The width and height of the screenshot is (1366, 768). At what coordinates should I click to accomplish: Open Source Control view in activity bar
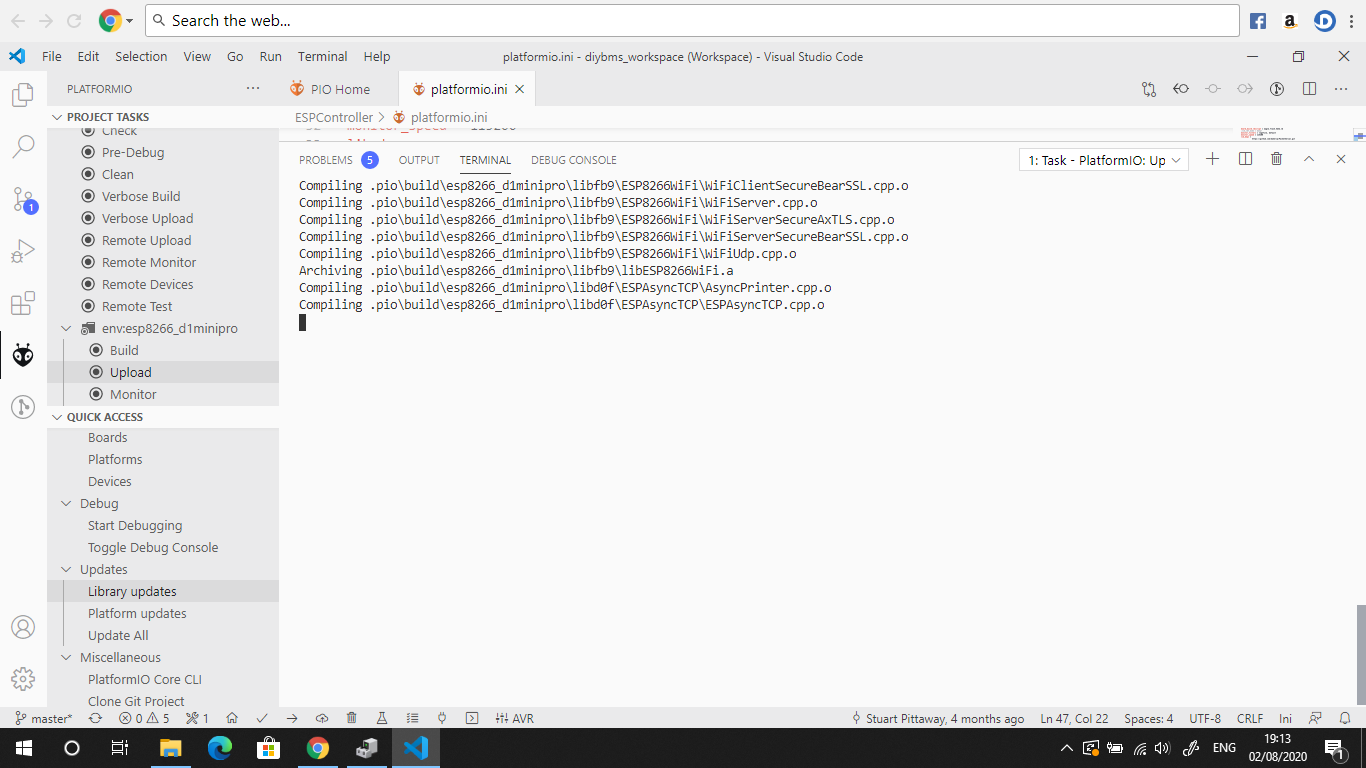(x=23, y=198)
